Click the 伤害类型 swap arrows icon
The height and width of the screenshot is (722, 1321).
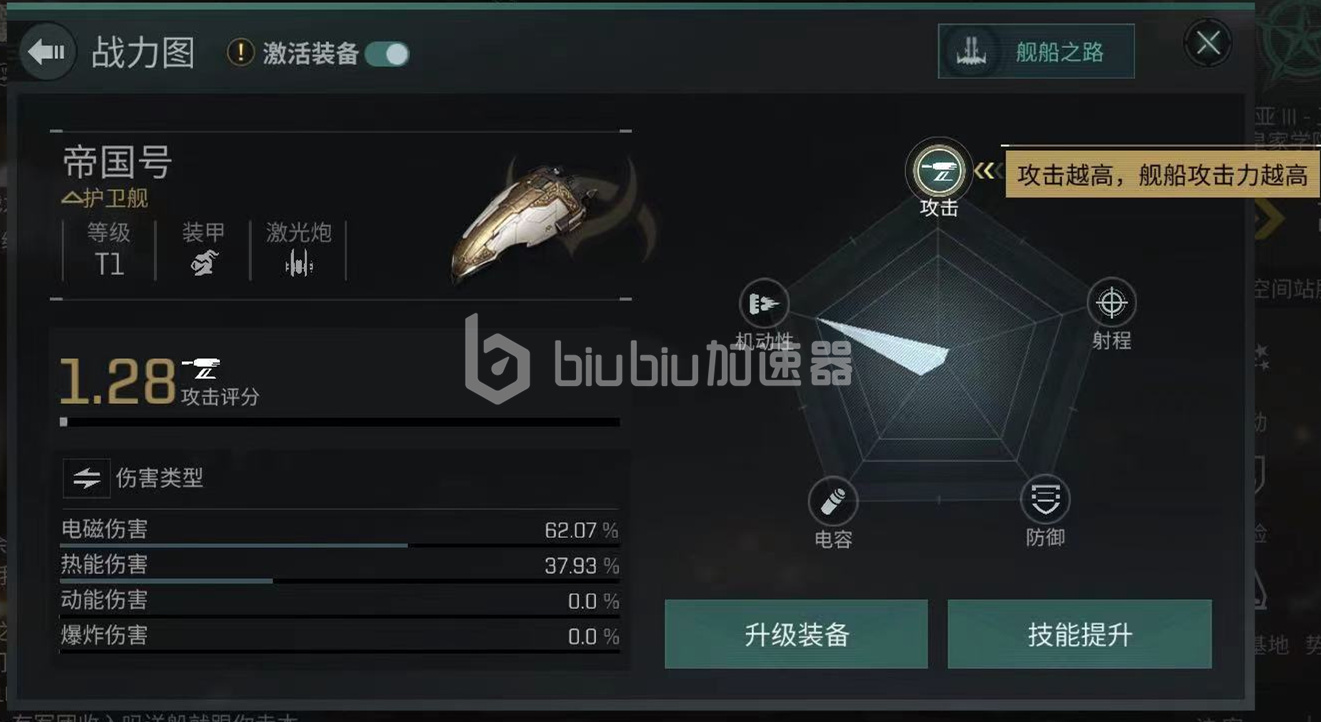tap(87, 479)
